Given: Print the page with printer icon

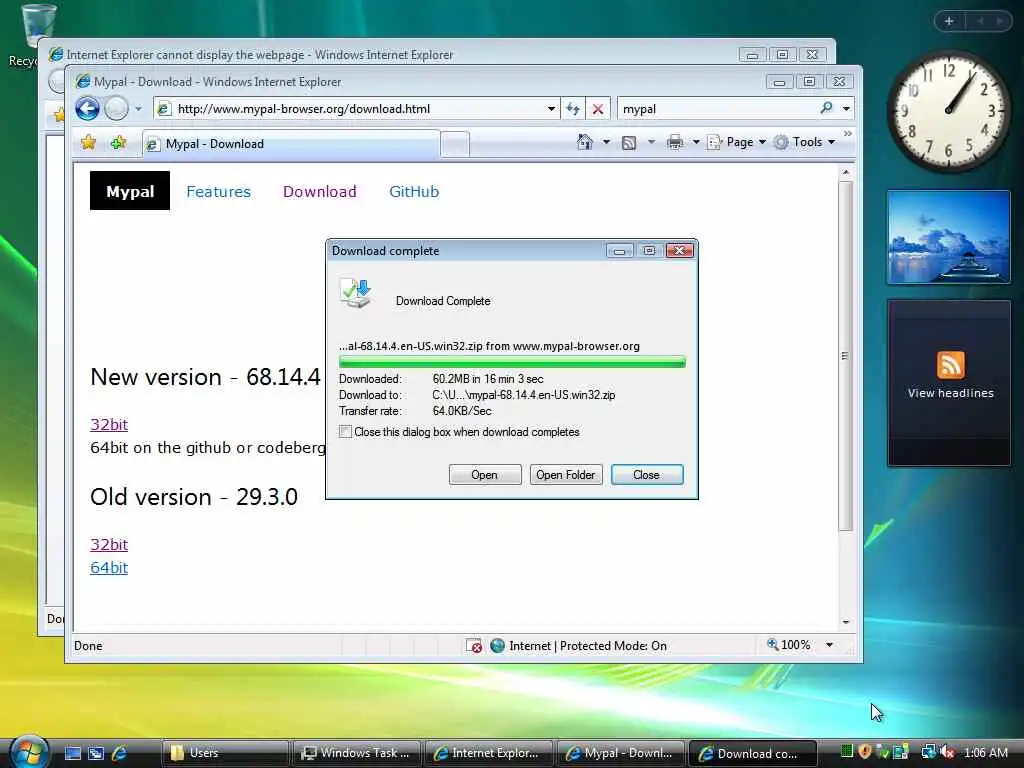Looking at the screenshot, I should [x=675, y=142].
